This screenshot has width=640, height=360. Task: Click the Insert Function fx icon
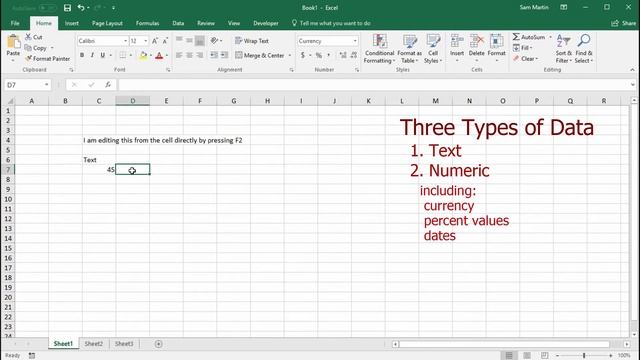click(x=108, y=85)
